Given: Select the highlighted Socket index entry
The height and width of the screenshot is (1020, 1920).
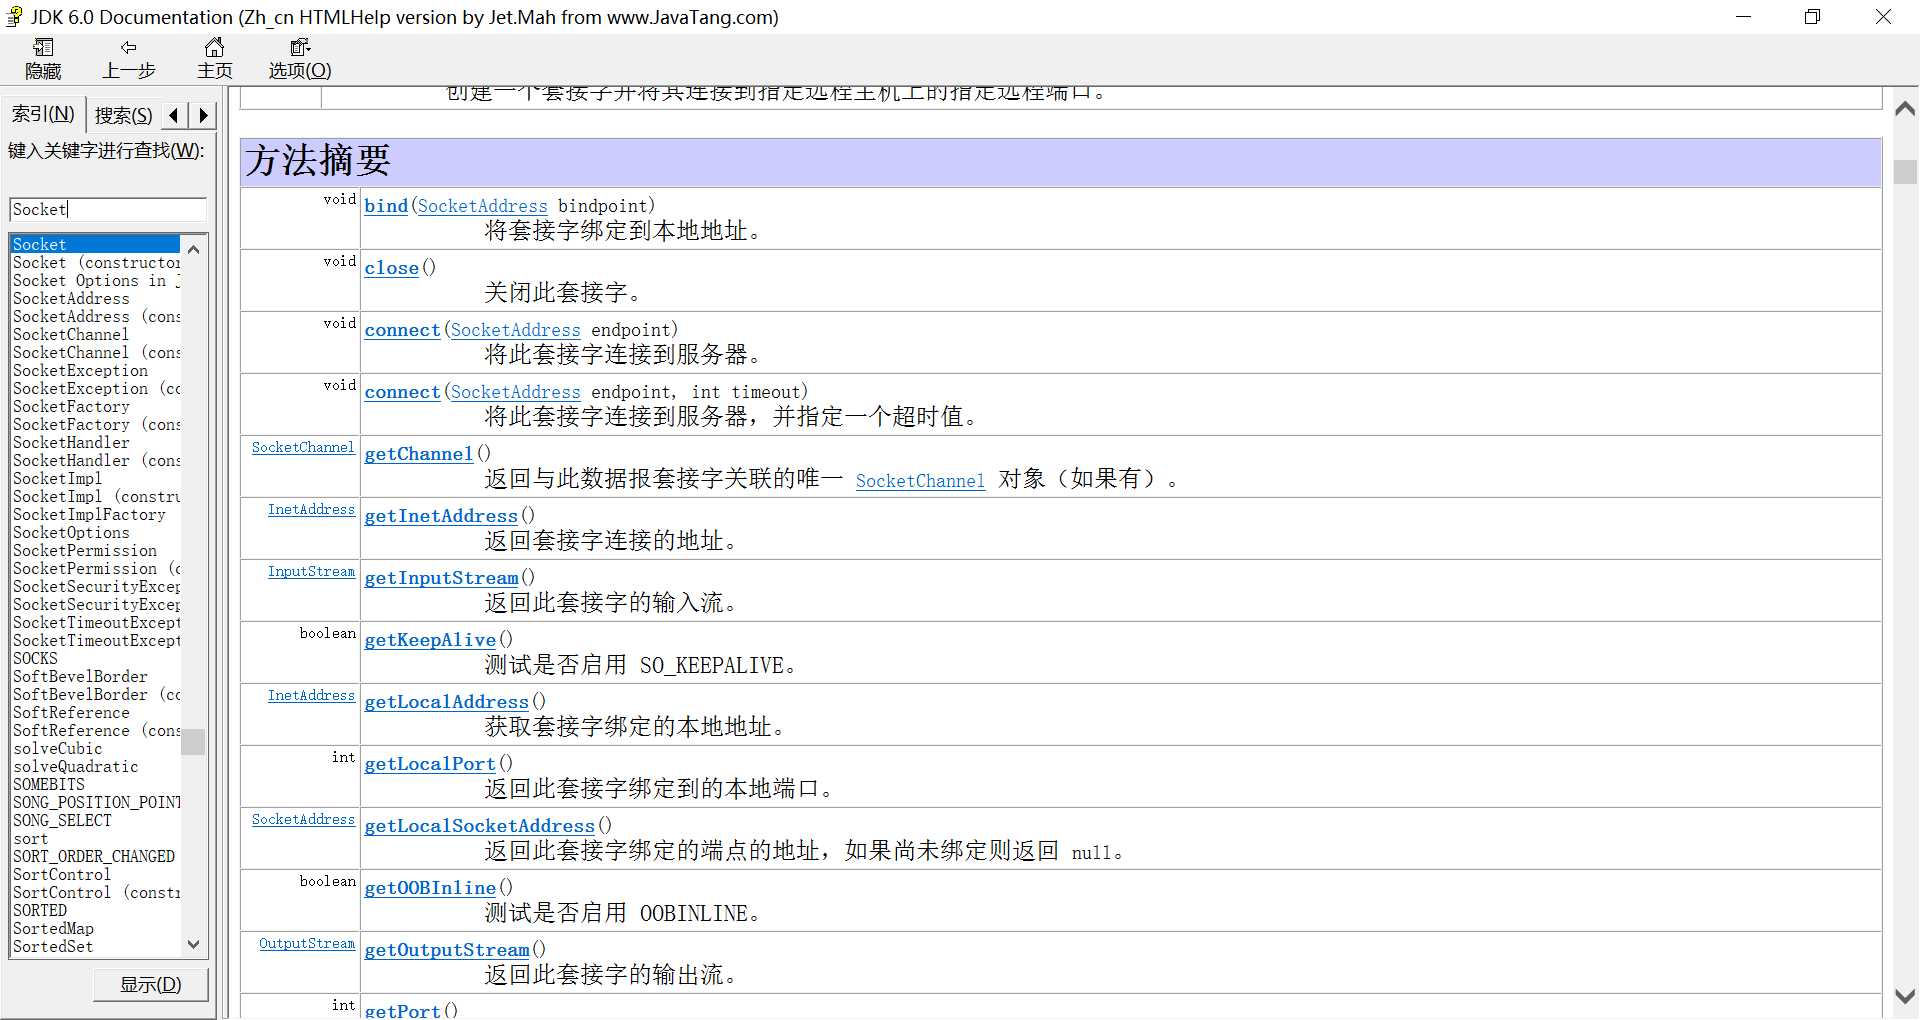Looking at the screenshot, I should tap(95, 244).
